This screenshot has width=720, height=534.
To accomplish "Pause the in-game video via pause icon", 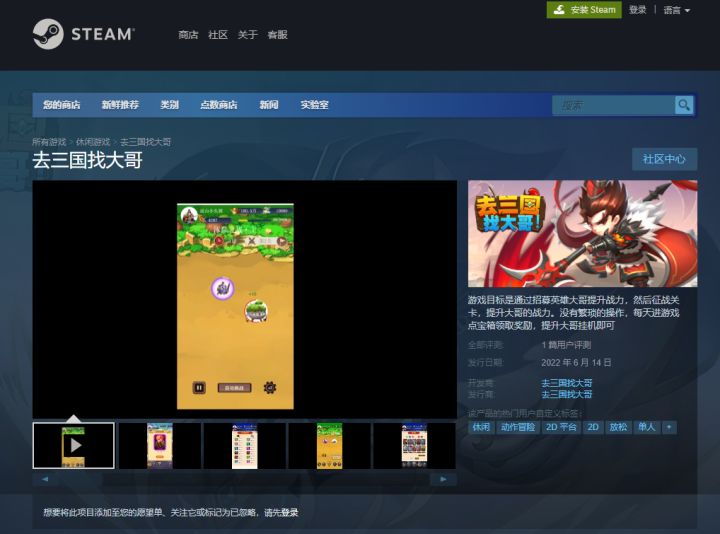I will tap(199, 388).
